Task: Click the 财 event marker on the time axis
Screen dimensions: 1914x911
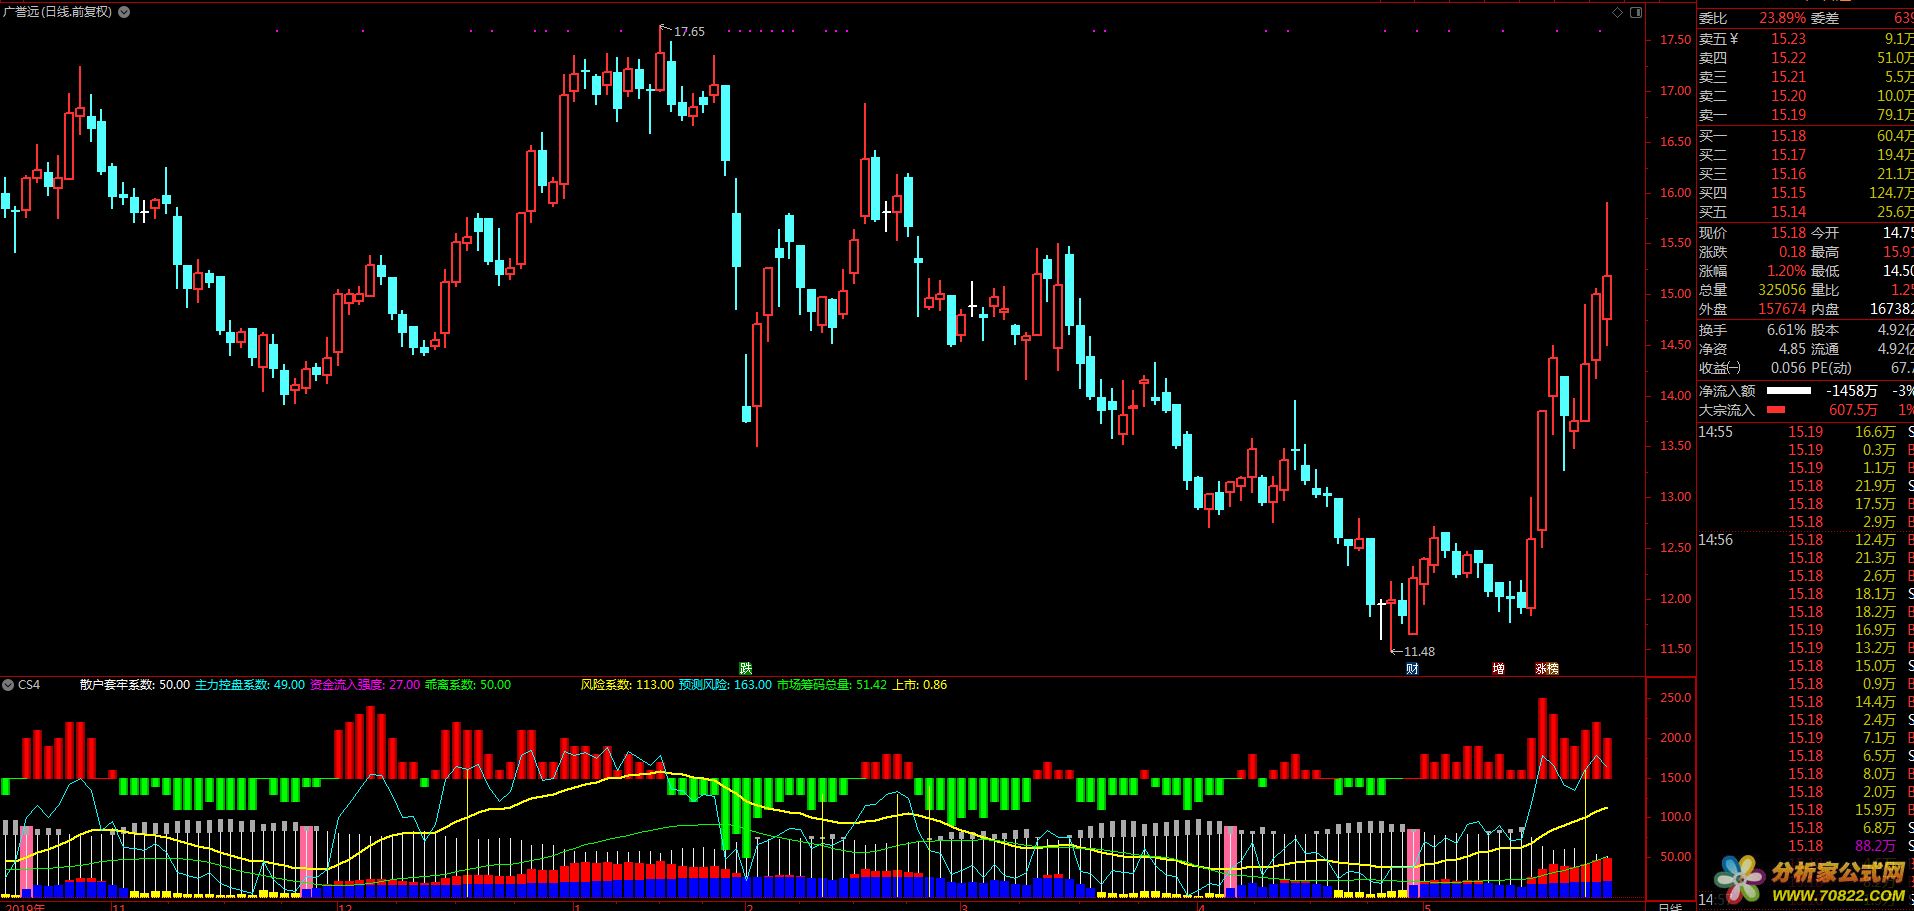Action: click(1412, 668)
